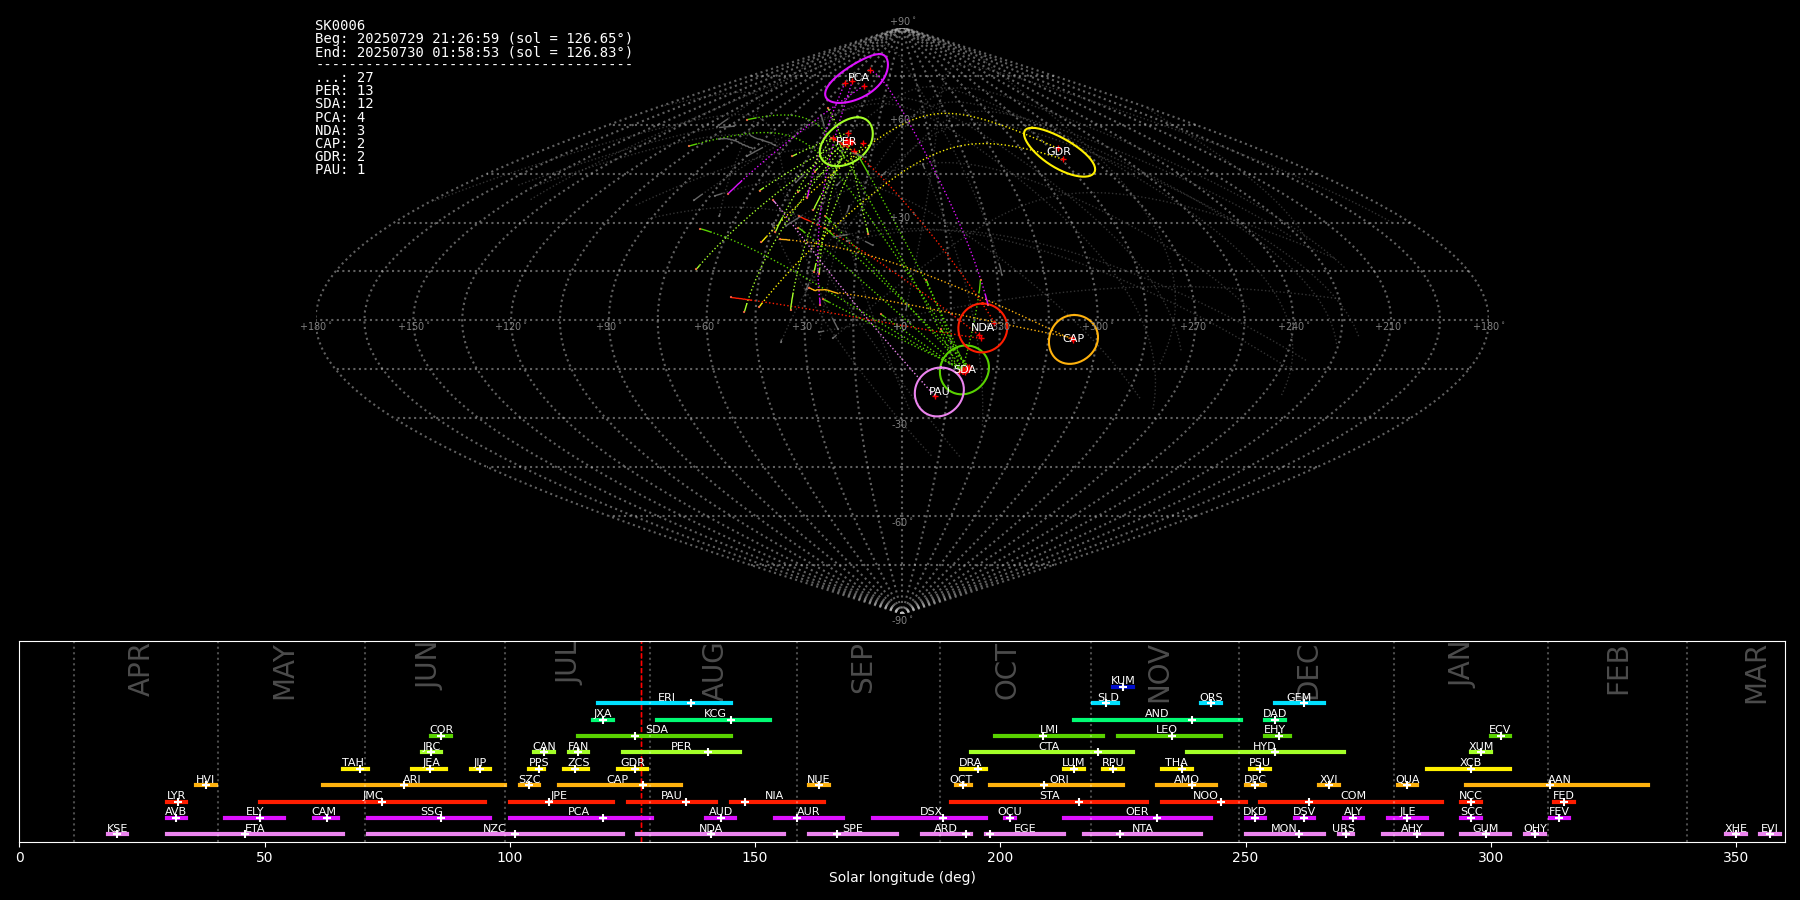Click the DRA shower bar in timeline

(973, 769)
